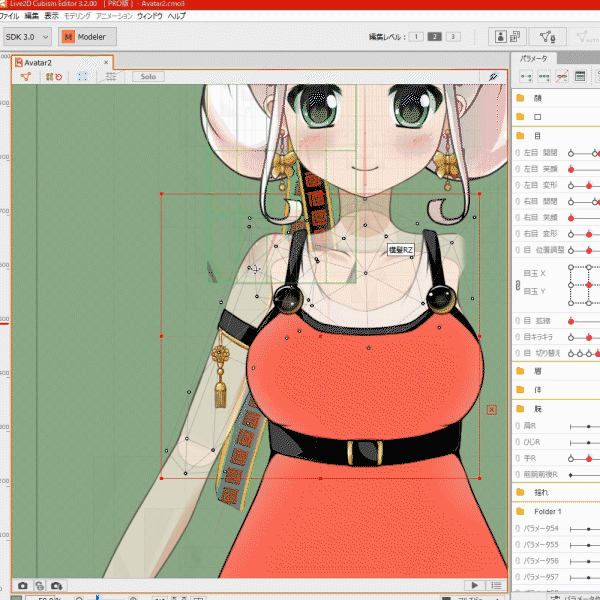Toggle the lock for 左目 開閉 parameter
This screenshot has width=600, height=600.
tap(518, 153)
